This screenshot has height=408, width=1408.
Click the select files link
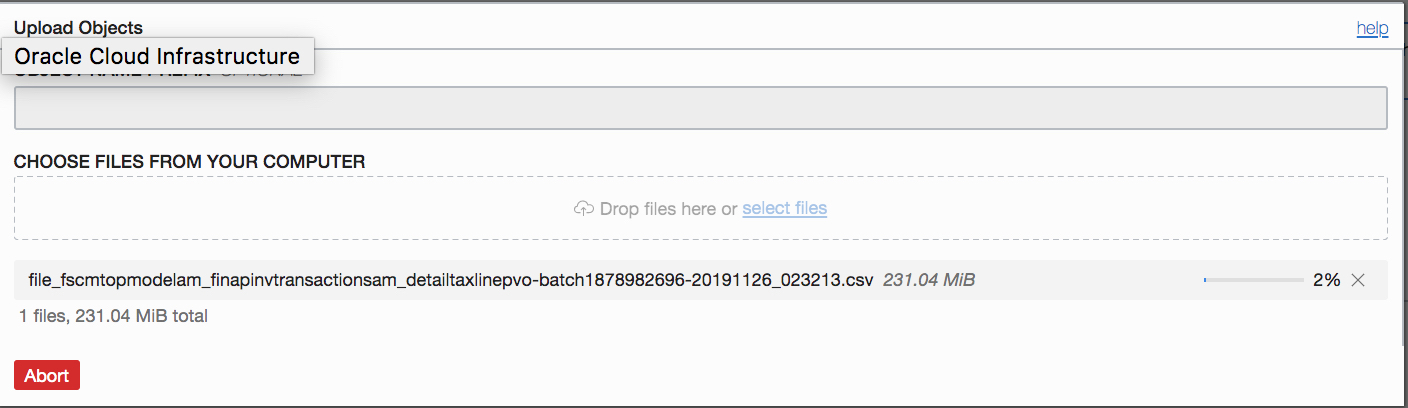(784, 208)
